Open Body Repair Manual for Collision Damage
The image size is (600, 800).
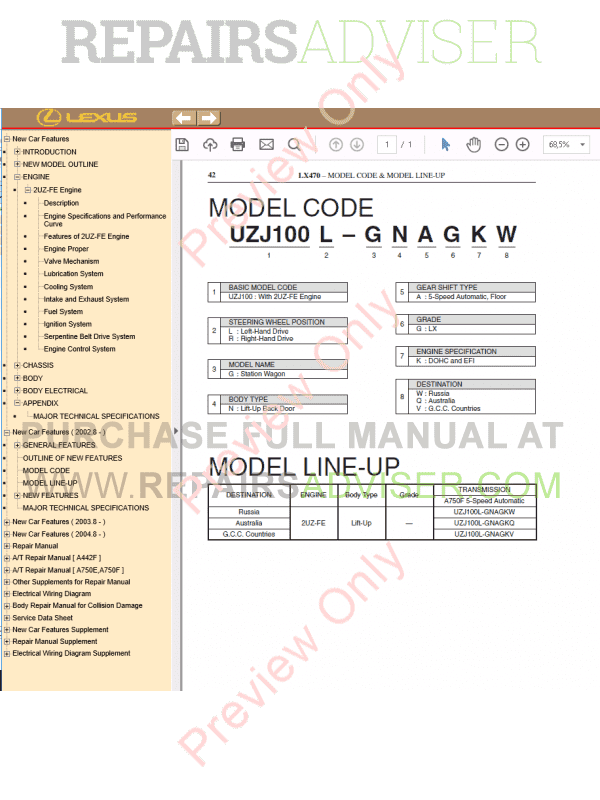tap(78, 606)
